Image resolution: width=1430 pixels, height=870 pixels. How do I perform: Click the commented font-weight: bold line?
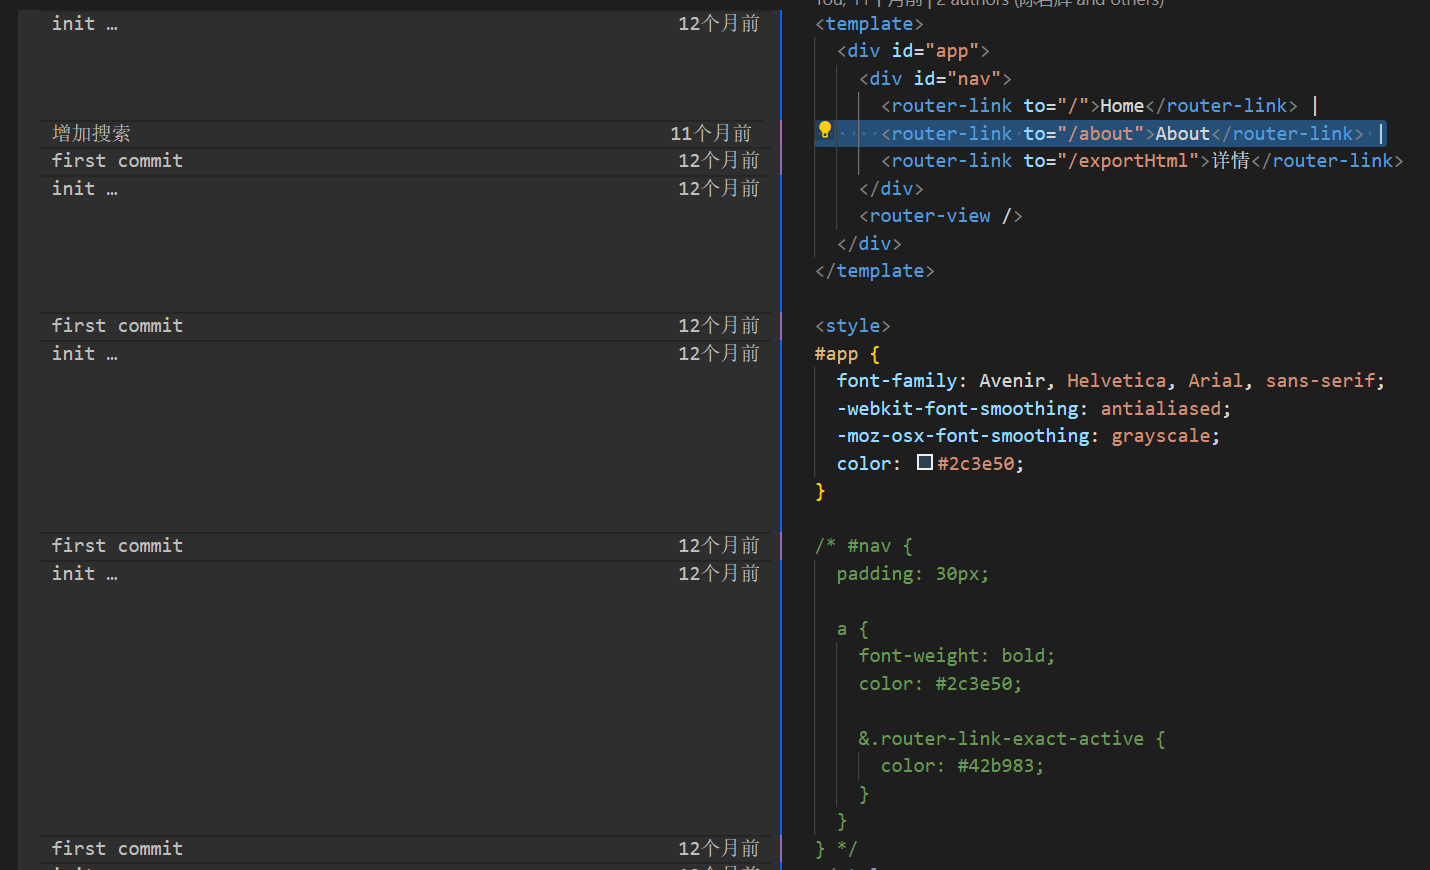click(957, 656)
